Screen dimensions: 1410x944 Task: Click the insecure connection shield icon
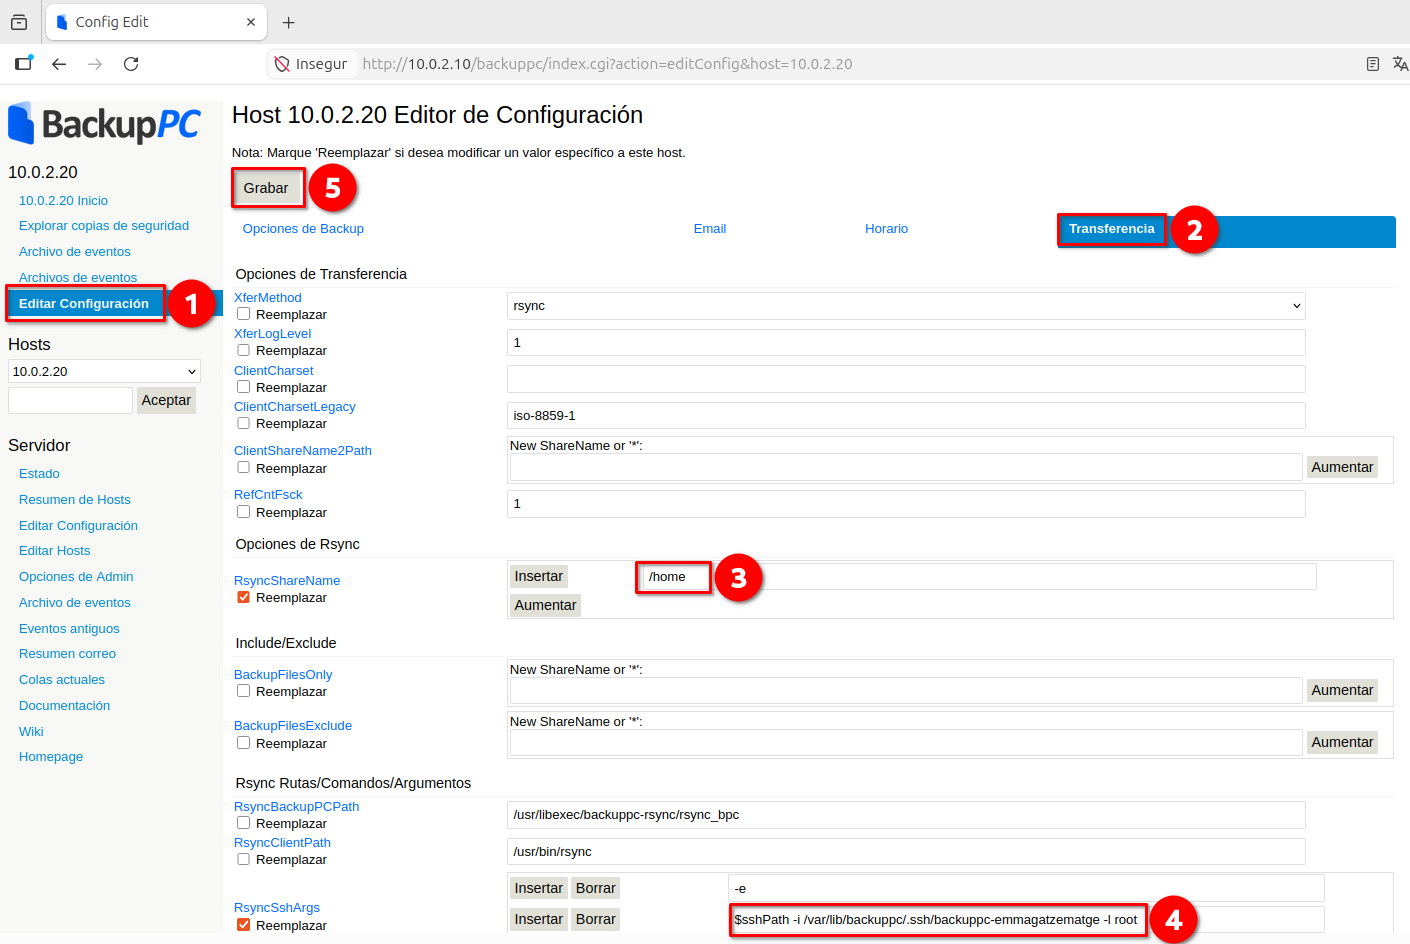pos(282,64)
